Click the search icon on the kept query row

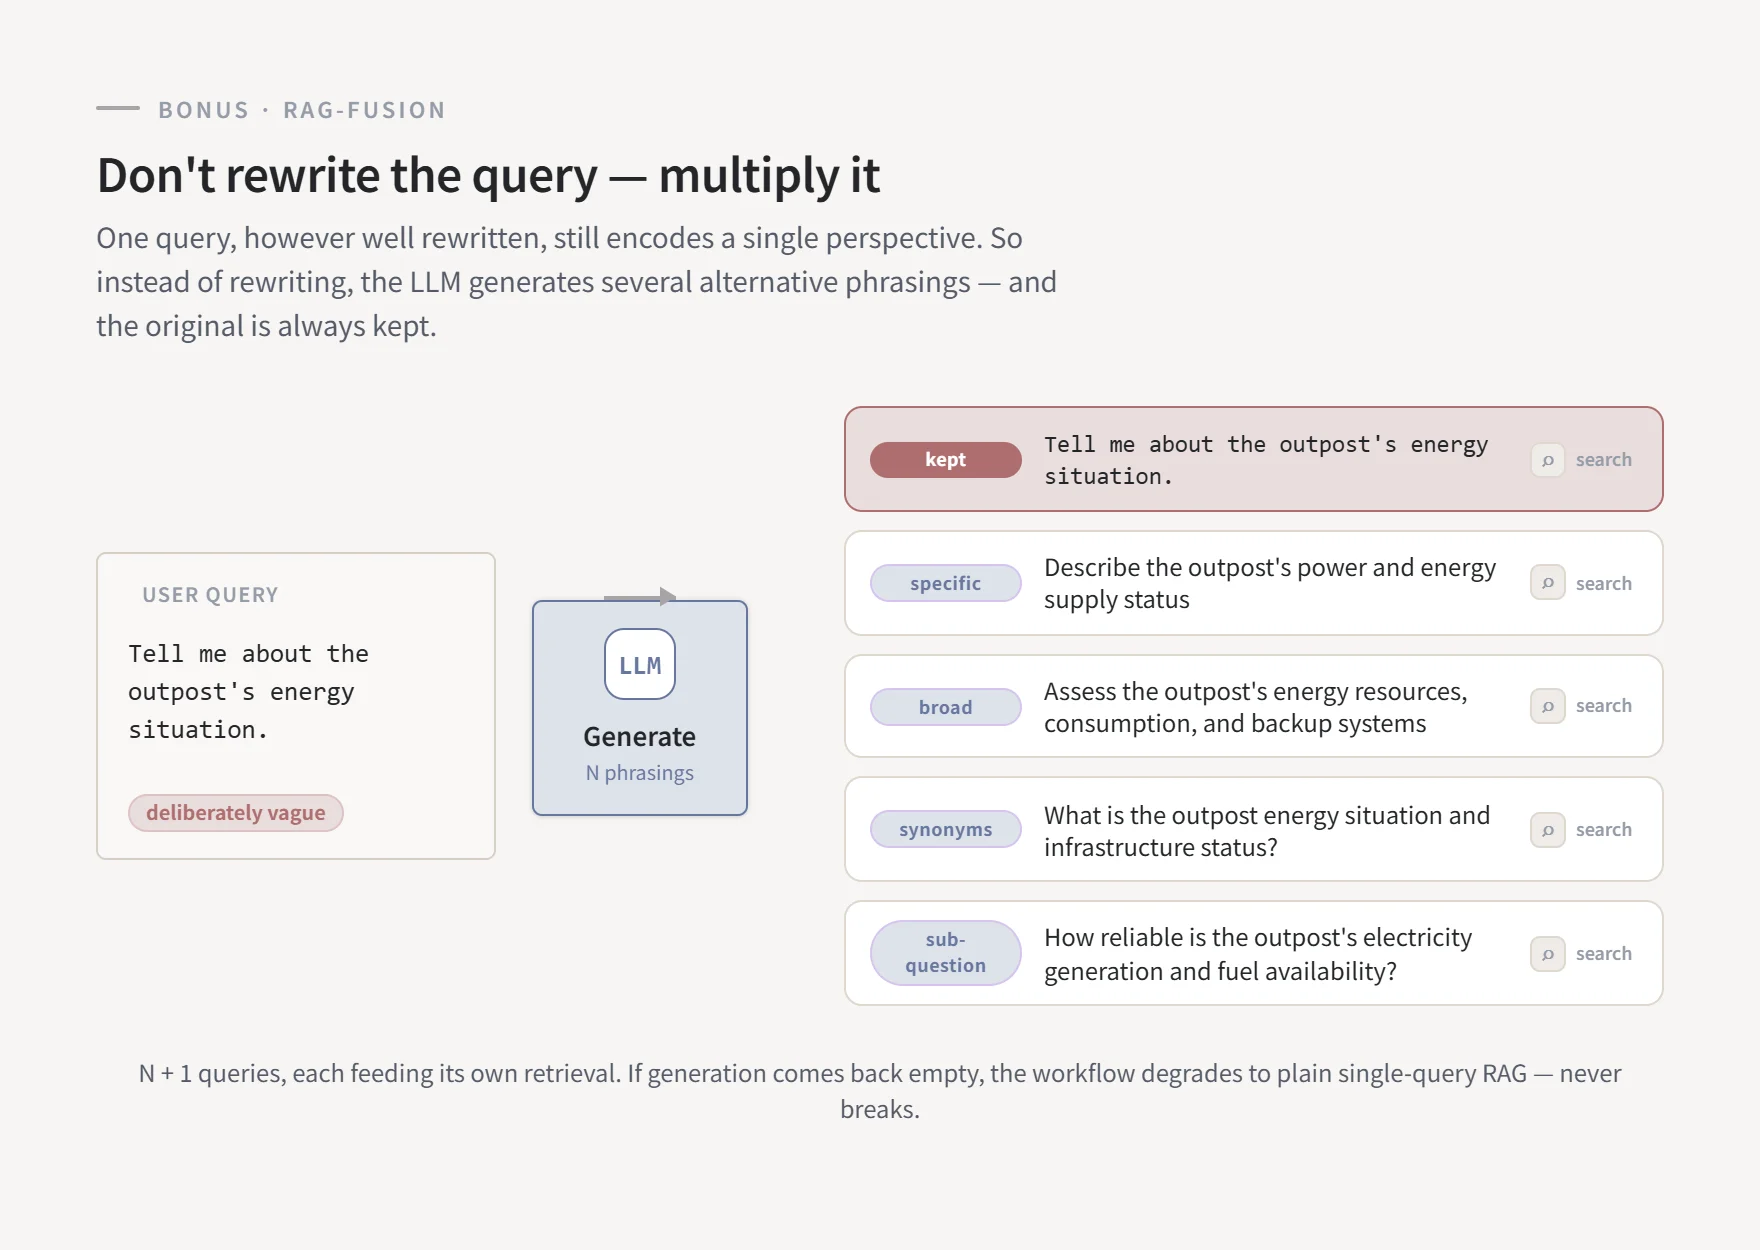click(1547, 460)
